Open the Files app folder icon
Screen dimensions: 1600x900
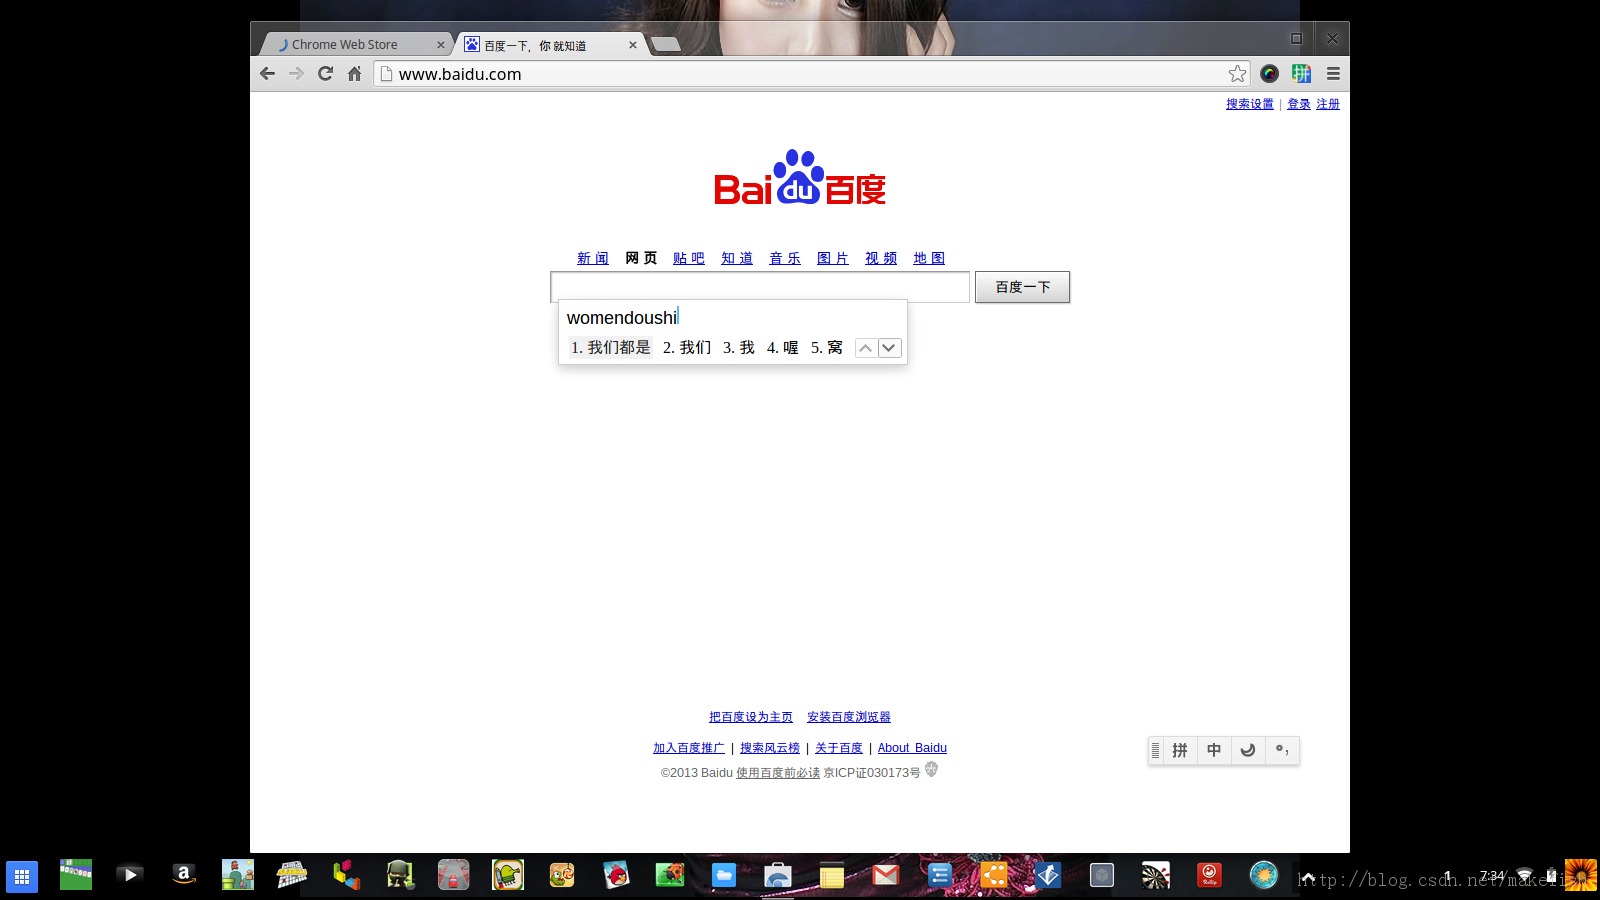724,876
